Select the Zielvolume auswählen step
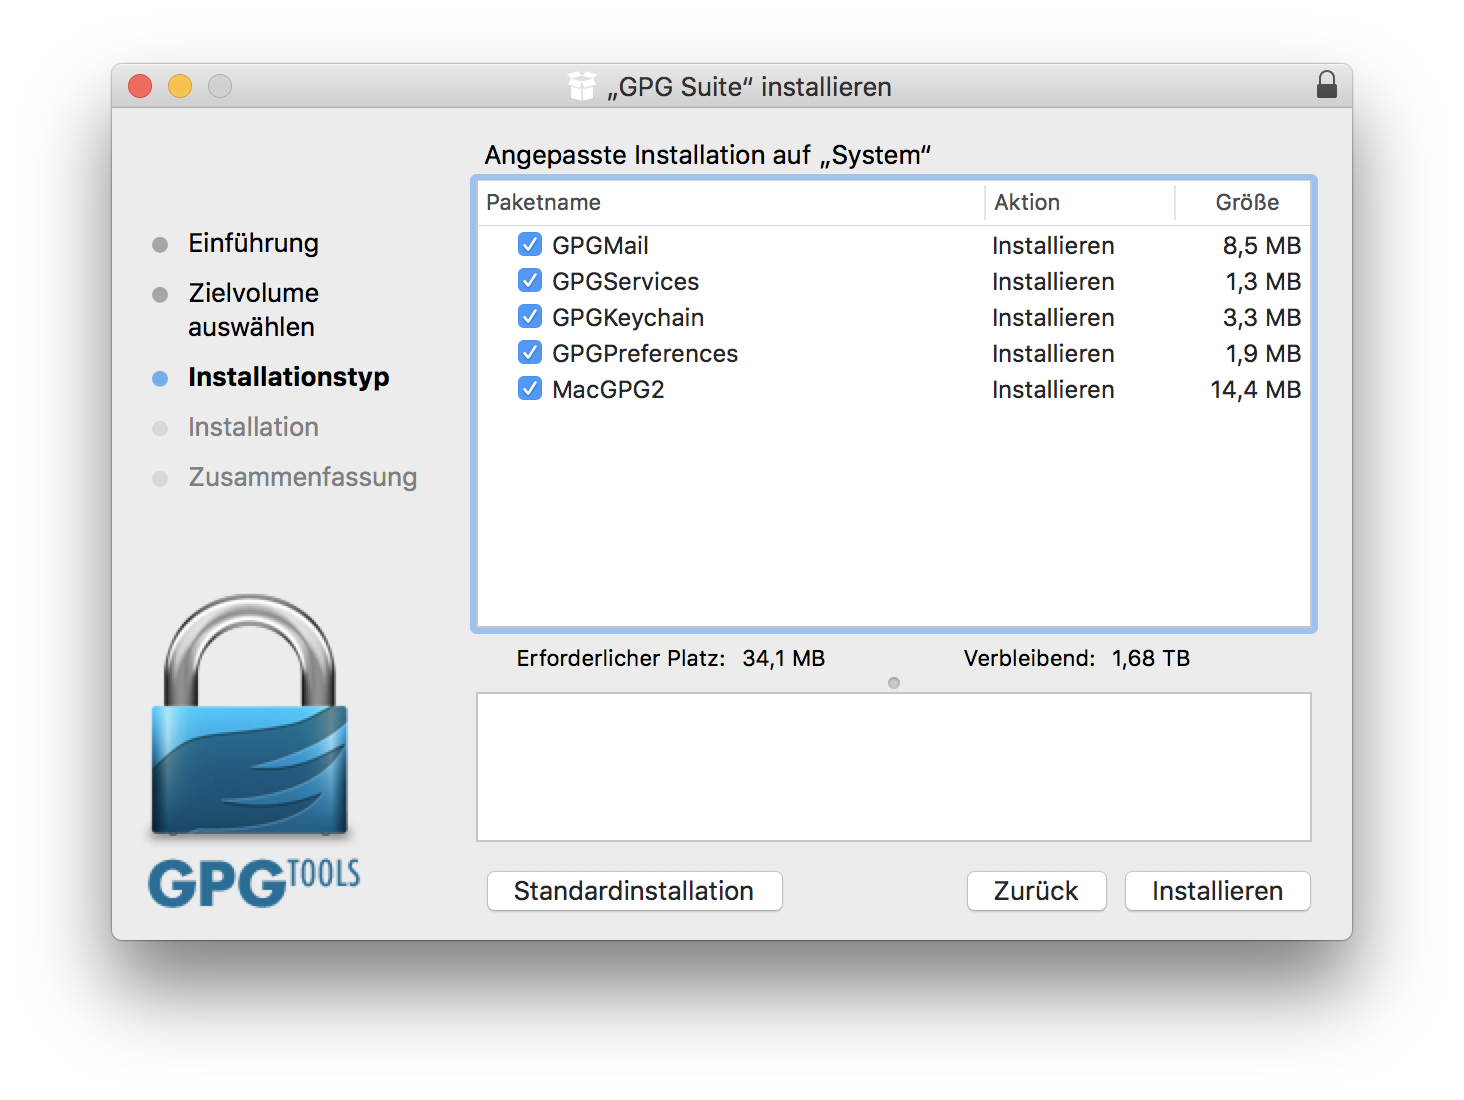Image resolution: width=1464 pixels, height=1100 pixels. point(254,310)
